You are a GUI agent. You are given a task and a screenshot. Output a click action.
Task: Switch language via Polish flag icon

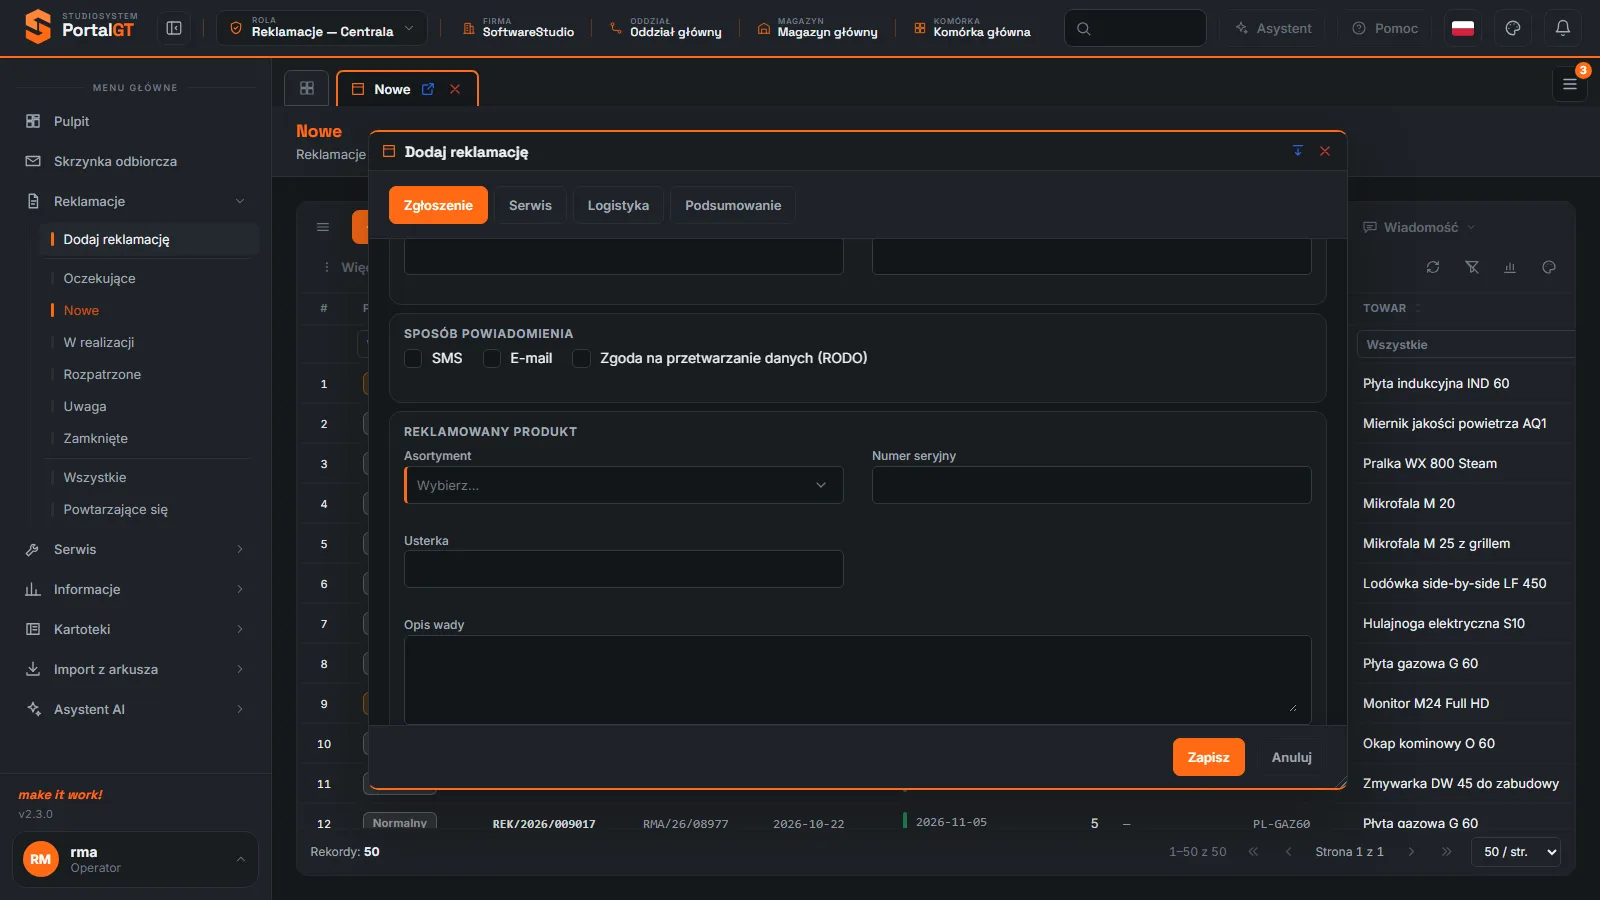click(x=1463, y=28)
